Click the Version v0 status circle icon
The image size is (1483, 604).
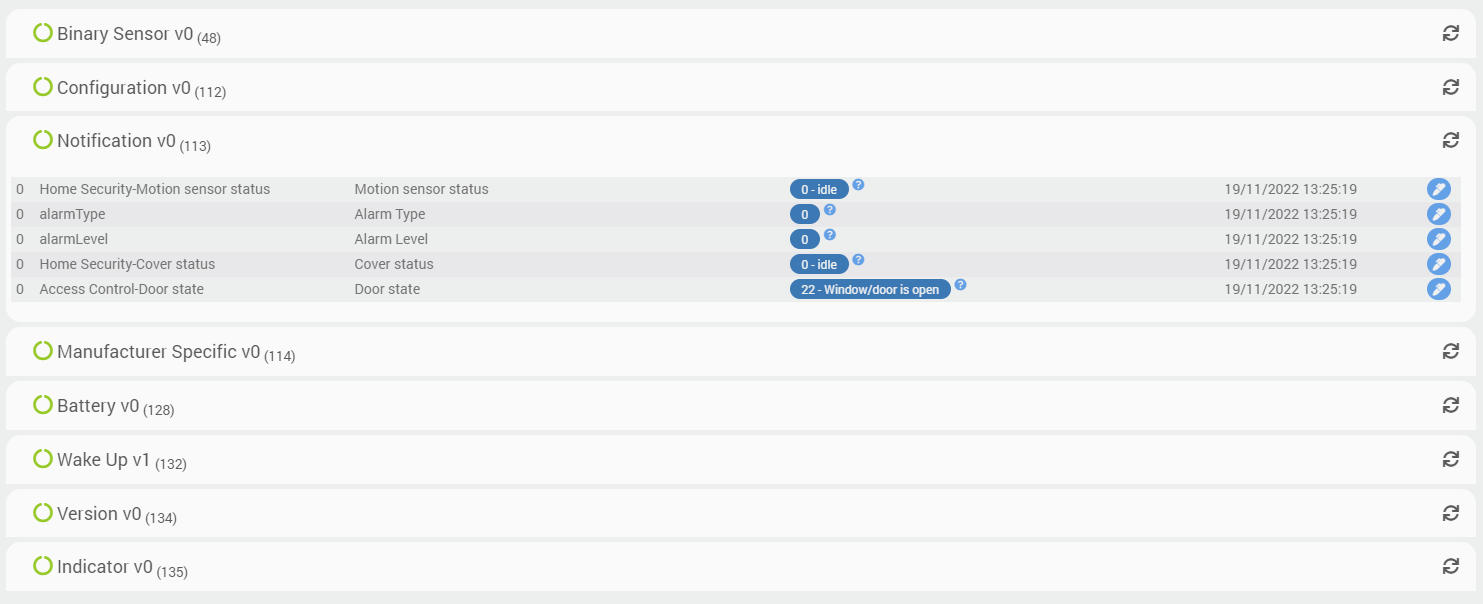[x=43, y=513]
